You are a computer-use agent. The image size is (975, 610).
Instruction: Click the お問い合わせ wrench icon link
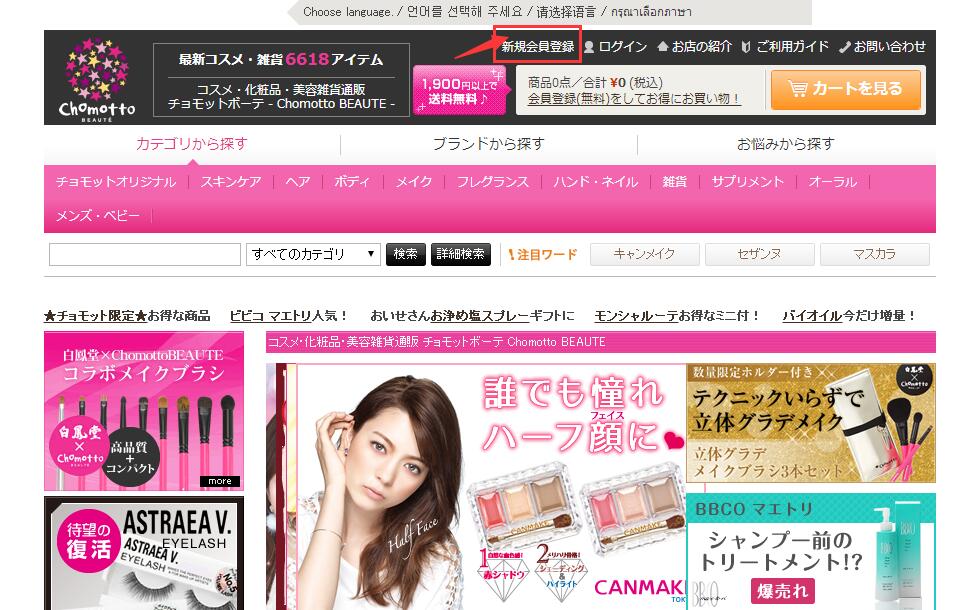coord(882,47)
